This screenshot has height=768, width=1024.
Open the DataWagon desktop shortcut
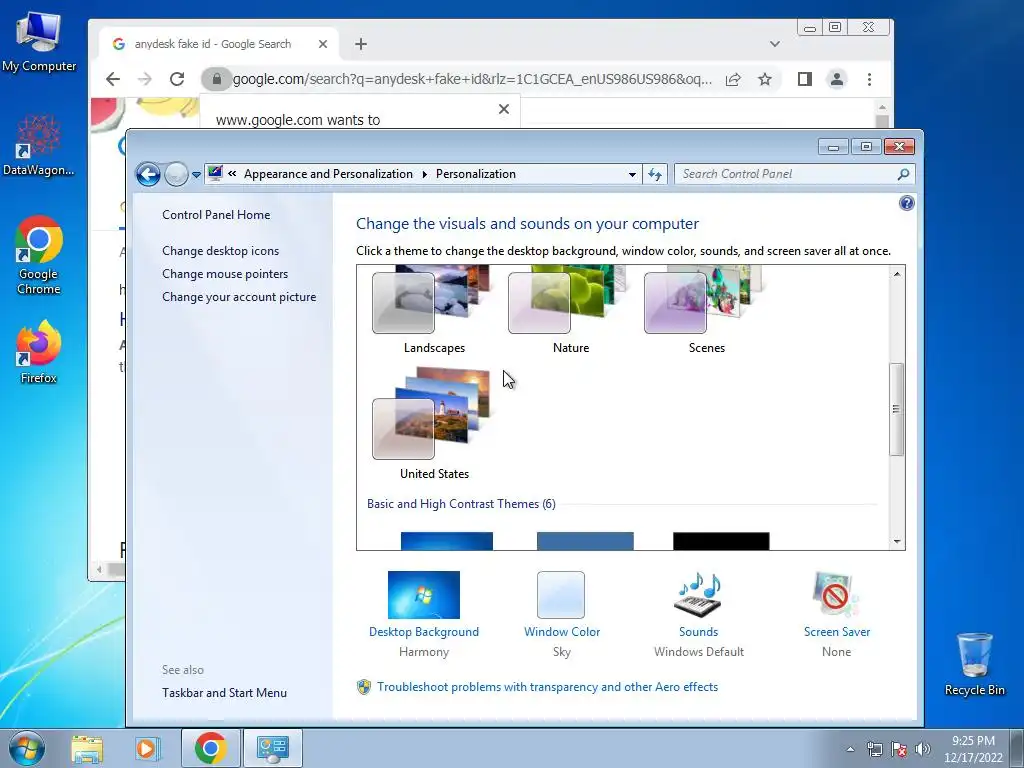39,145
